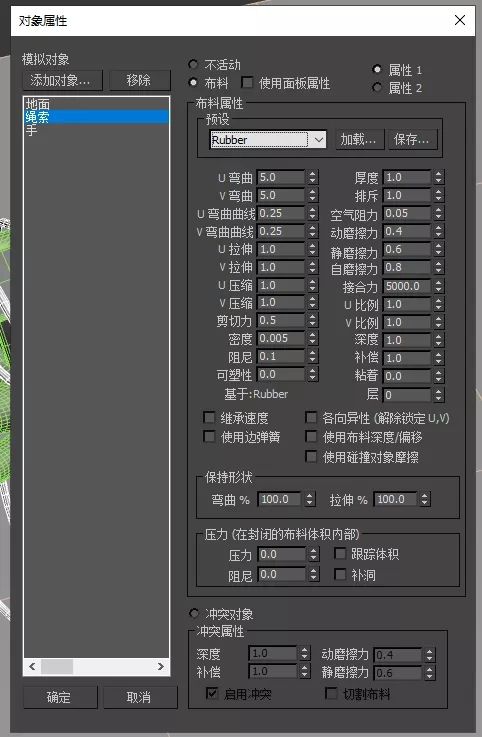
Task: Click the U 弯曲 spinner arrows
Action: click(313, 177)
